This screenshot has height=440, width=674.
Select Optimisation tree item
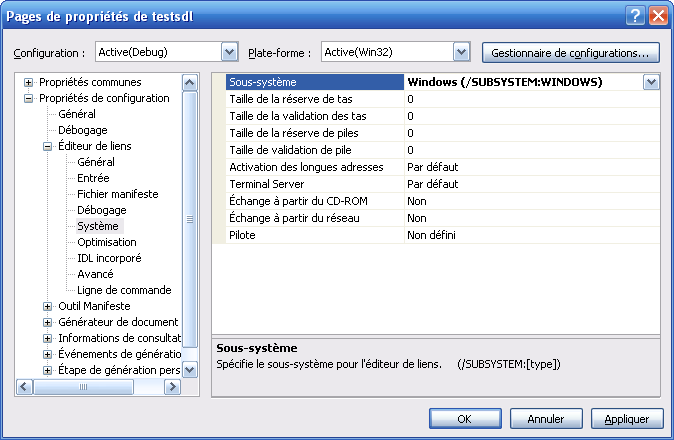coord(107,242)
